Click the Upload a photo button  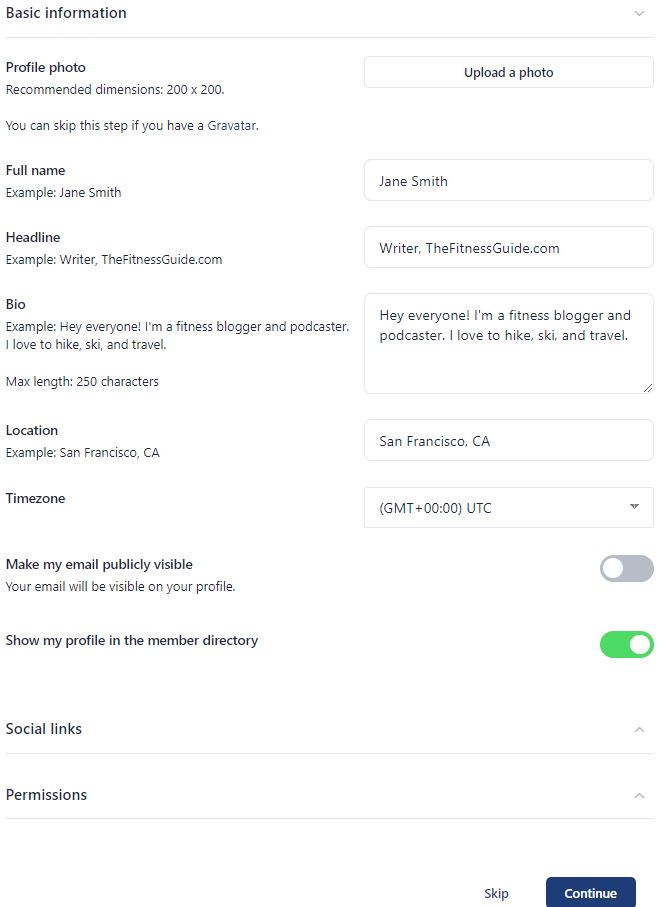point(508,71)
